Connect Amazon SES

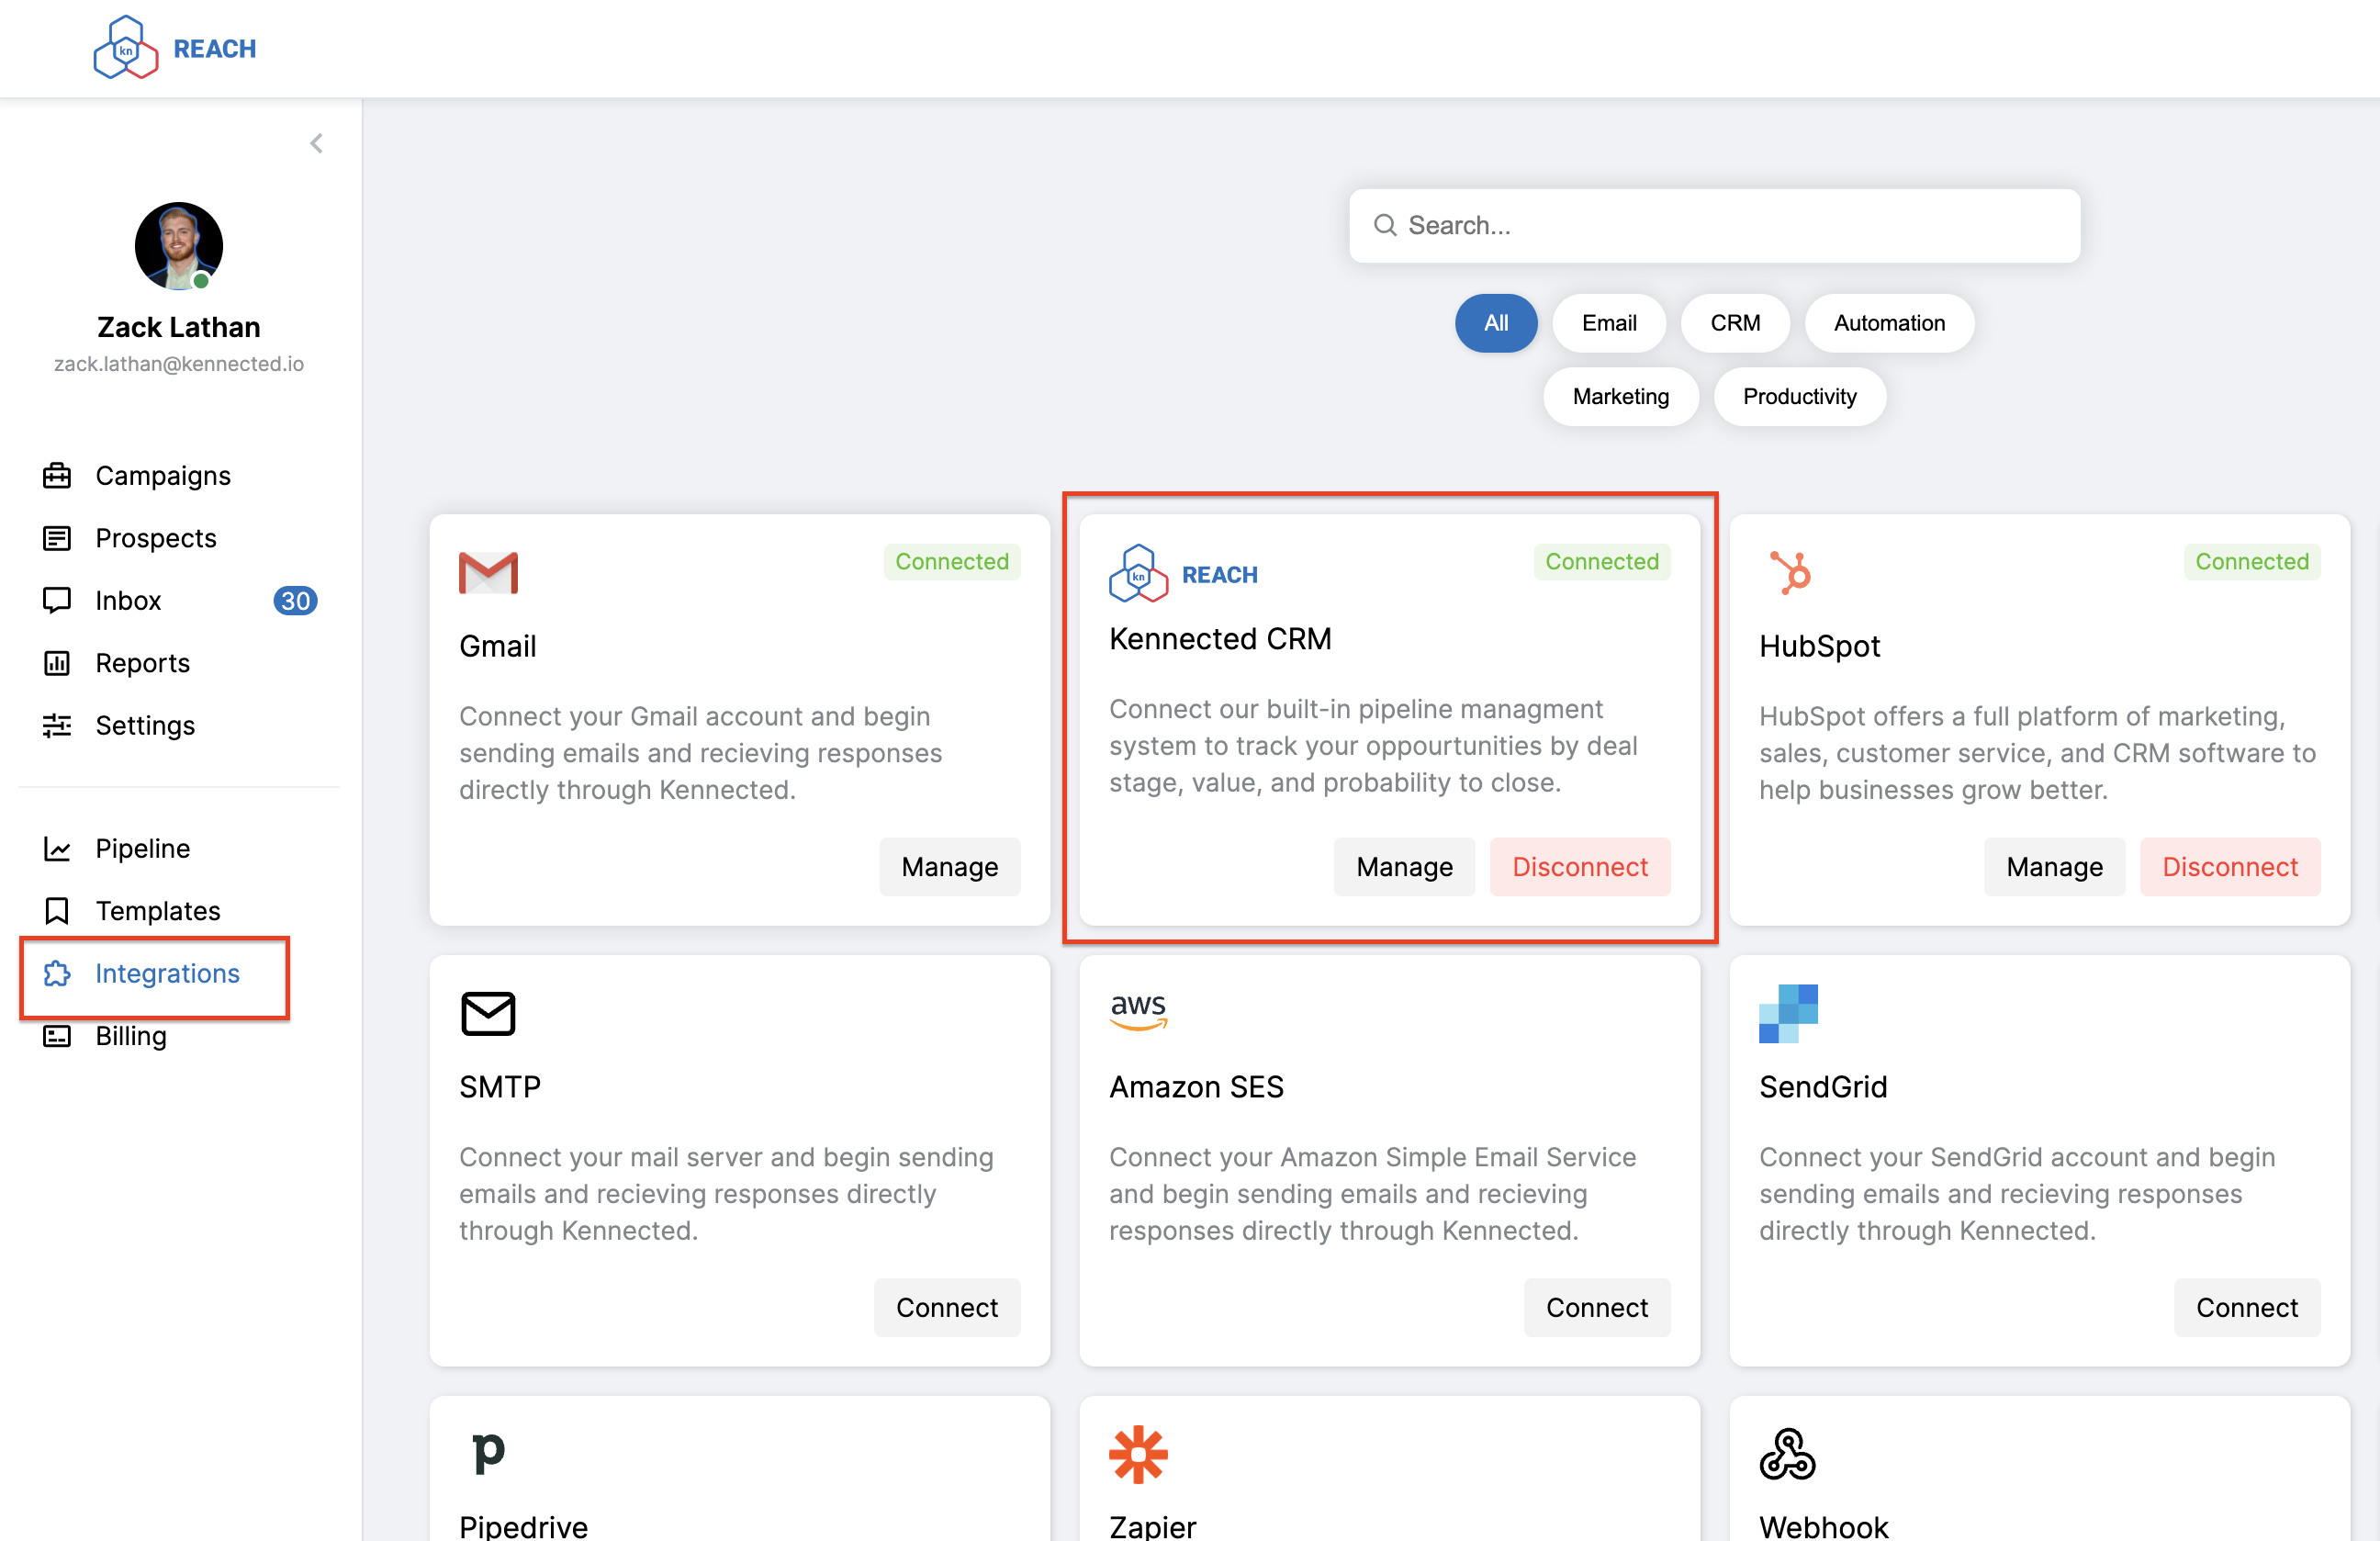tap(1596, 1308)
